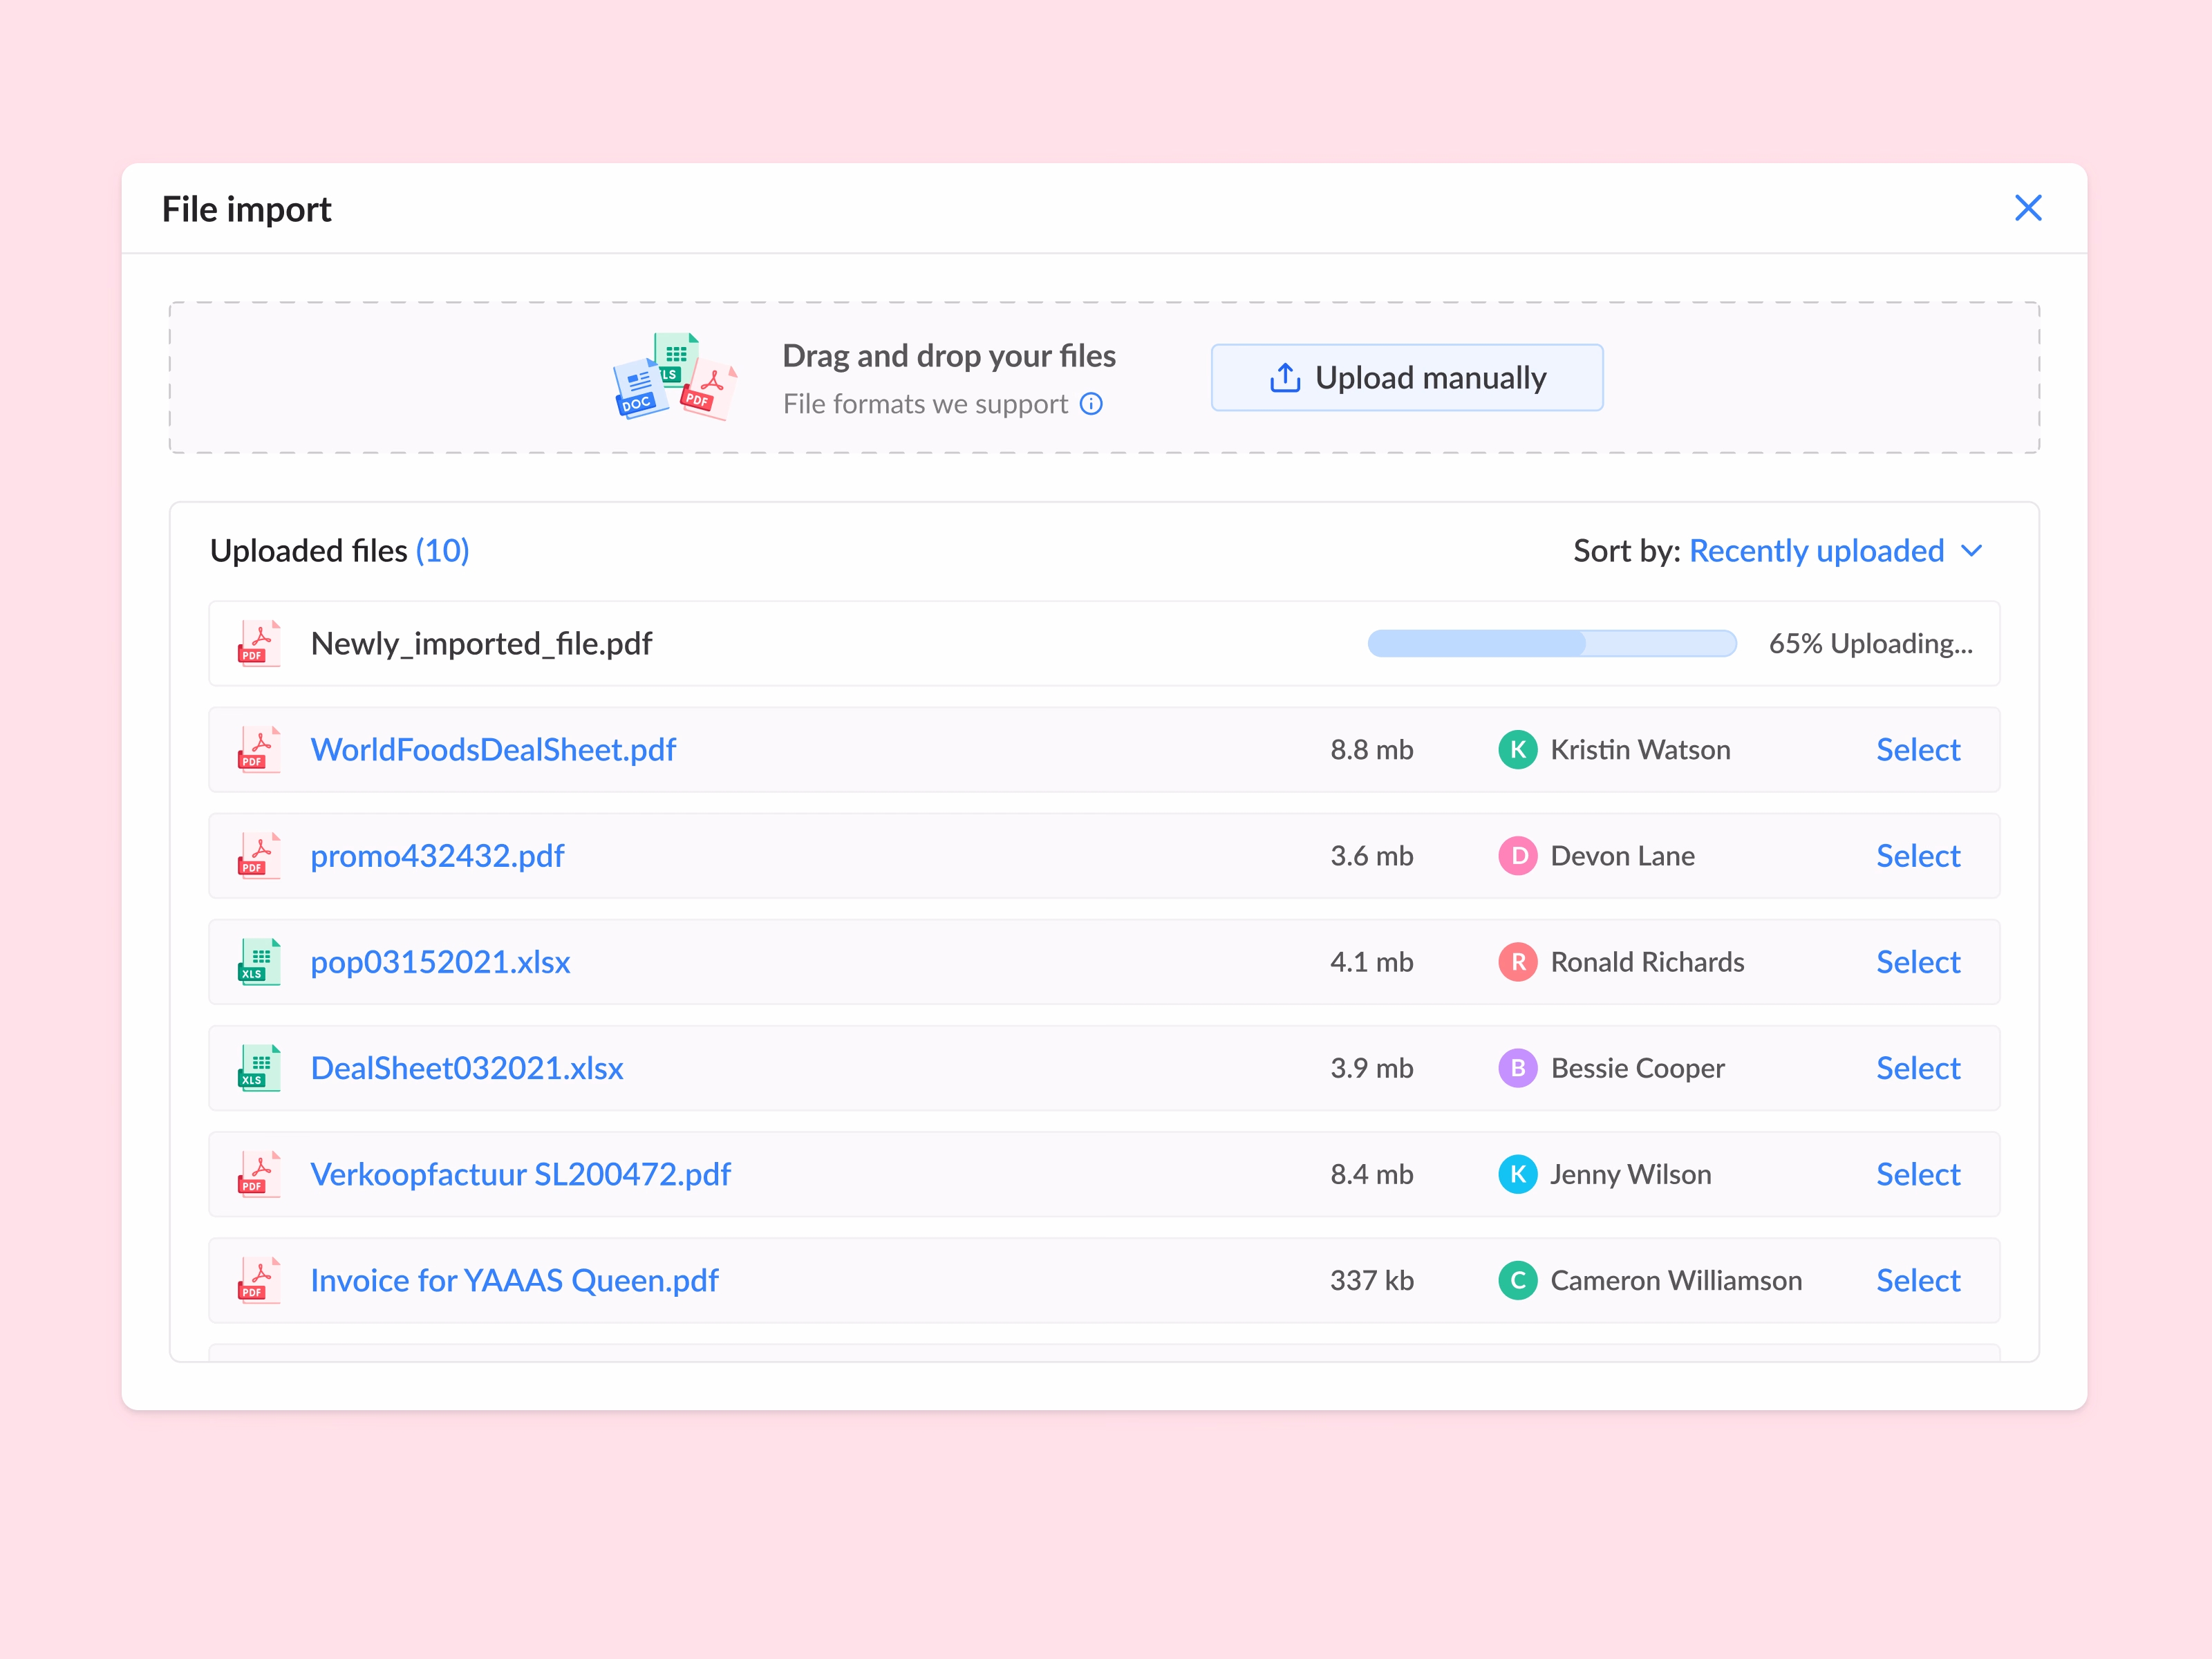Click the "Uploaded files (10)" heading

(x=339, y=550)
